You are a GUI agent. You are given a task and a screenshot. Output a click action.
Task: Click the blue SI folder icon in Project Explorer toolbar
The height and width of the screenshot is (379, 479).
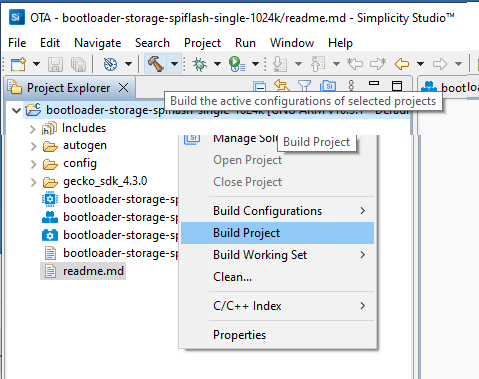(x=328, y=86)
